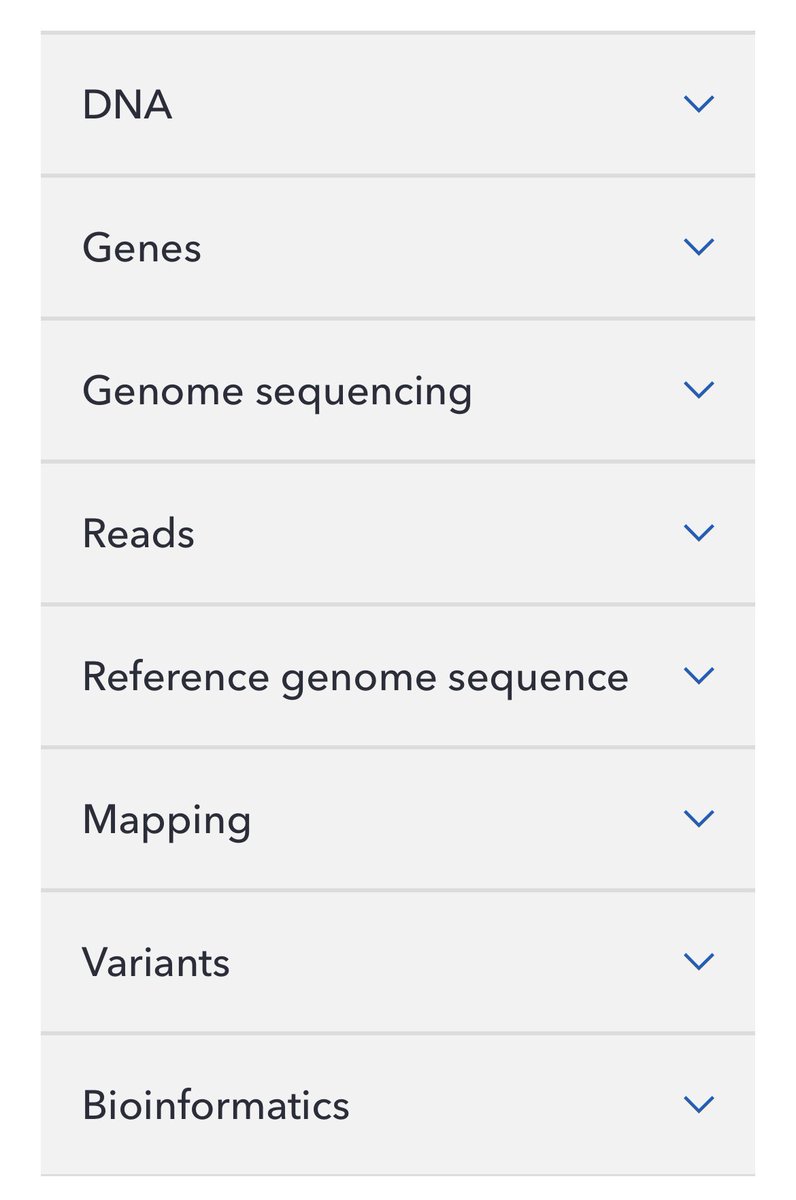796x1200 pixels.
Task: Expand the DNA accordion section
Action: (x=127, y=105)
